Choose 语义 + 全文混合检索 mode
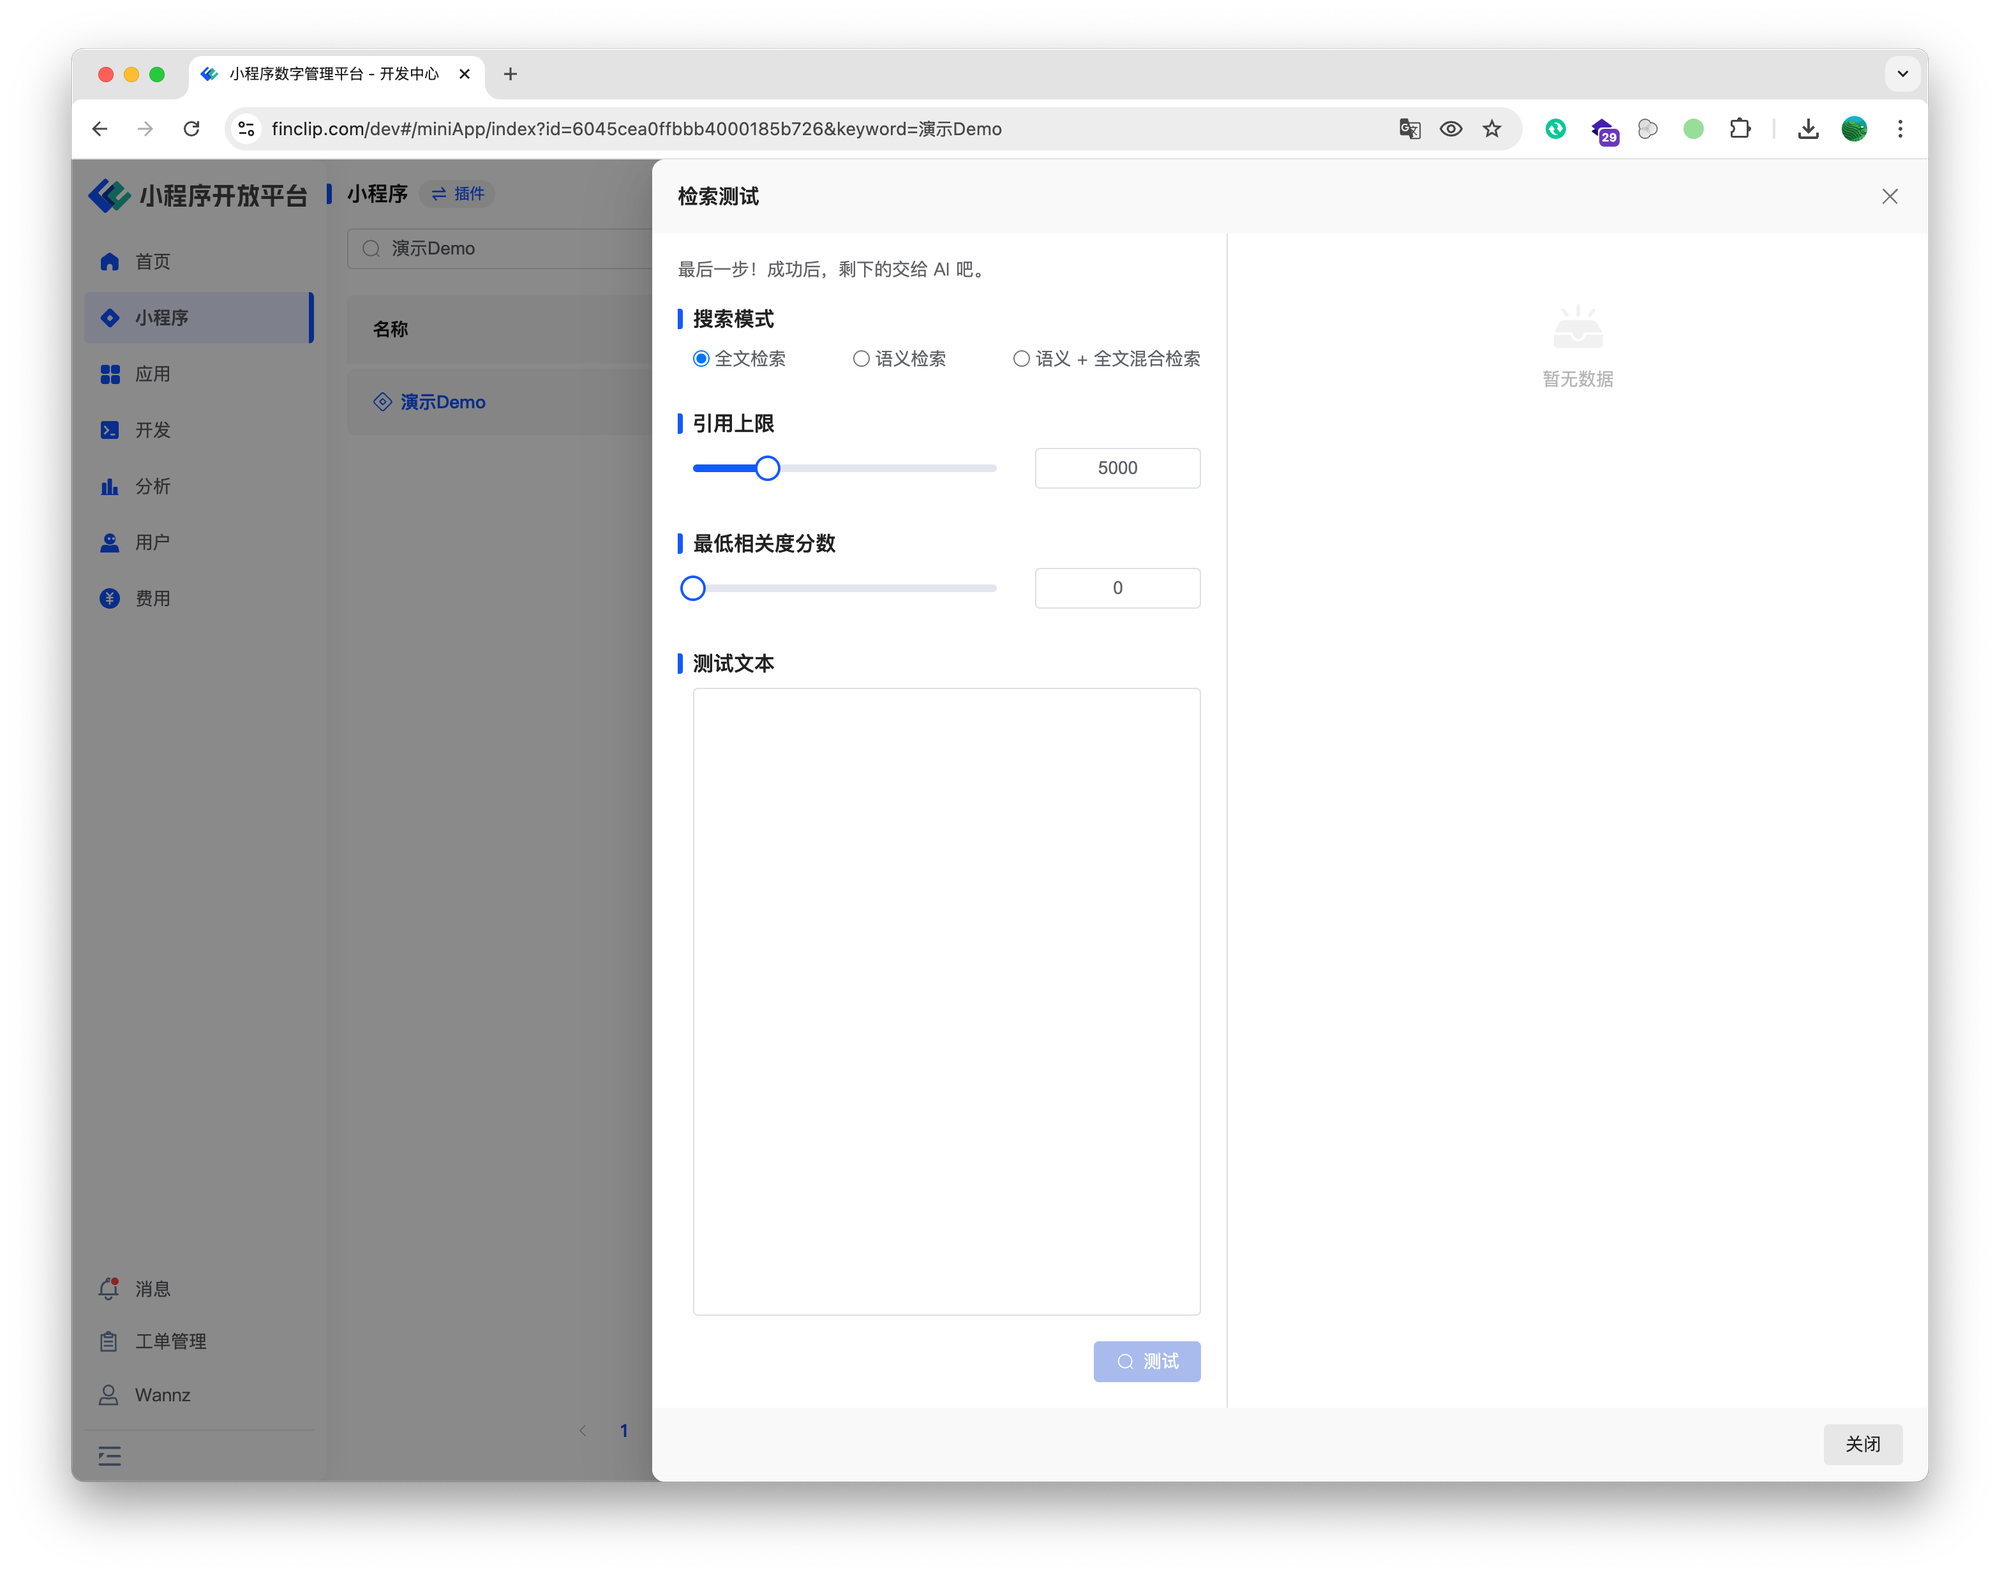Screen dimensions: 2000x1576 [x=1021, y=359]
